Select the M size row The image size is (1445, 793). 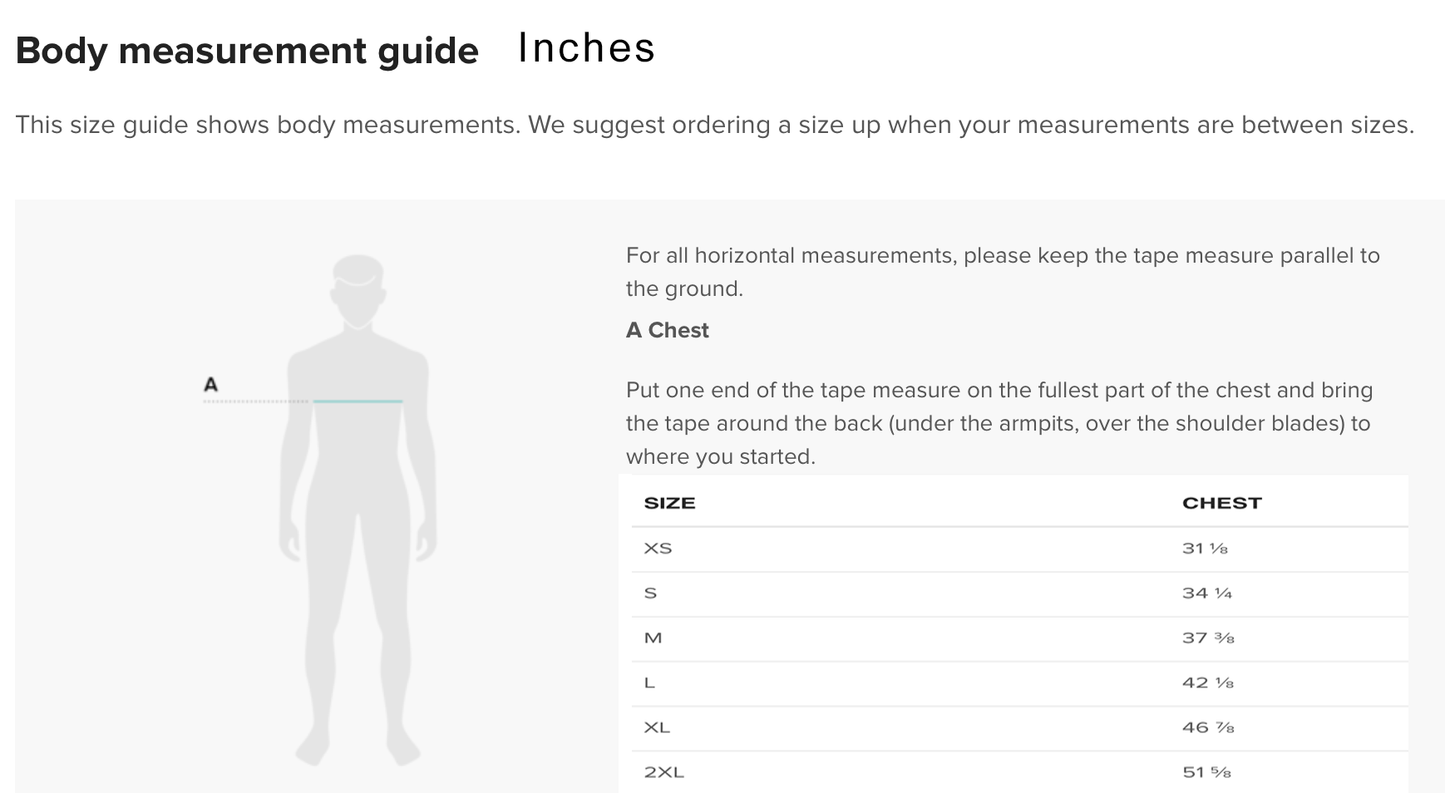tap(1019, 639)
